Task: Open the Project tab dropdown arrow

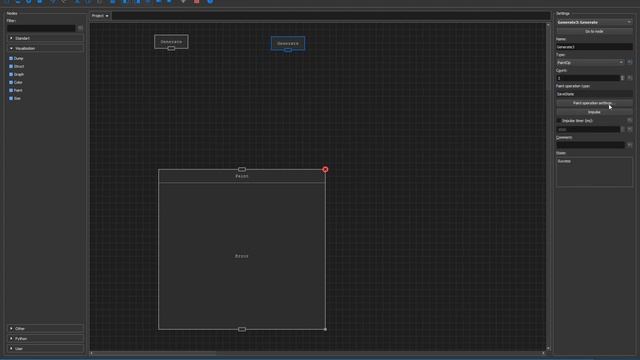Action: tap(107, 16)
